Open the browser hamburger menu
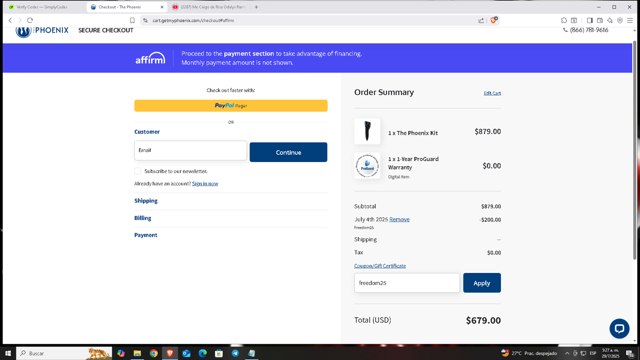Image resolution: width=640 pixels, height=360 pixels. [630, 20]
